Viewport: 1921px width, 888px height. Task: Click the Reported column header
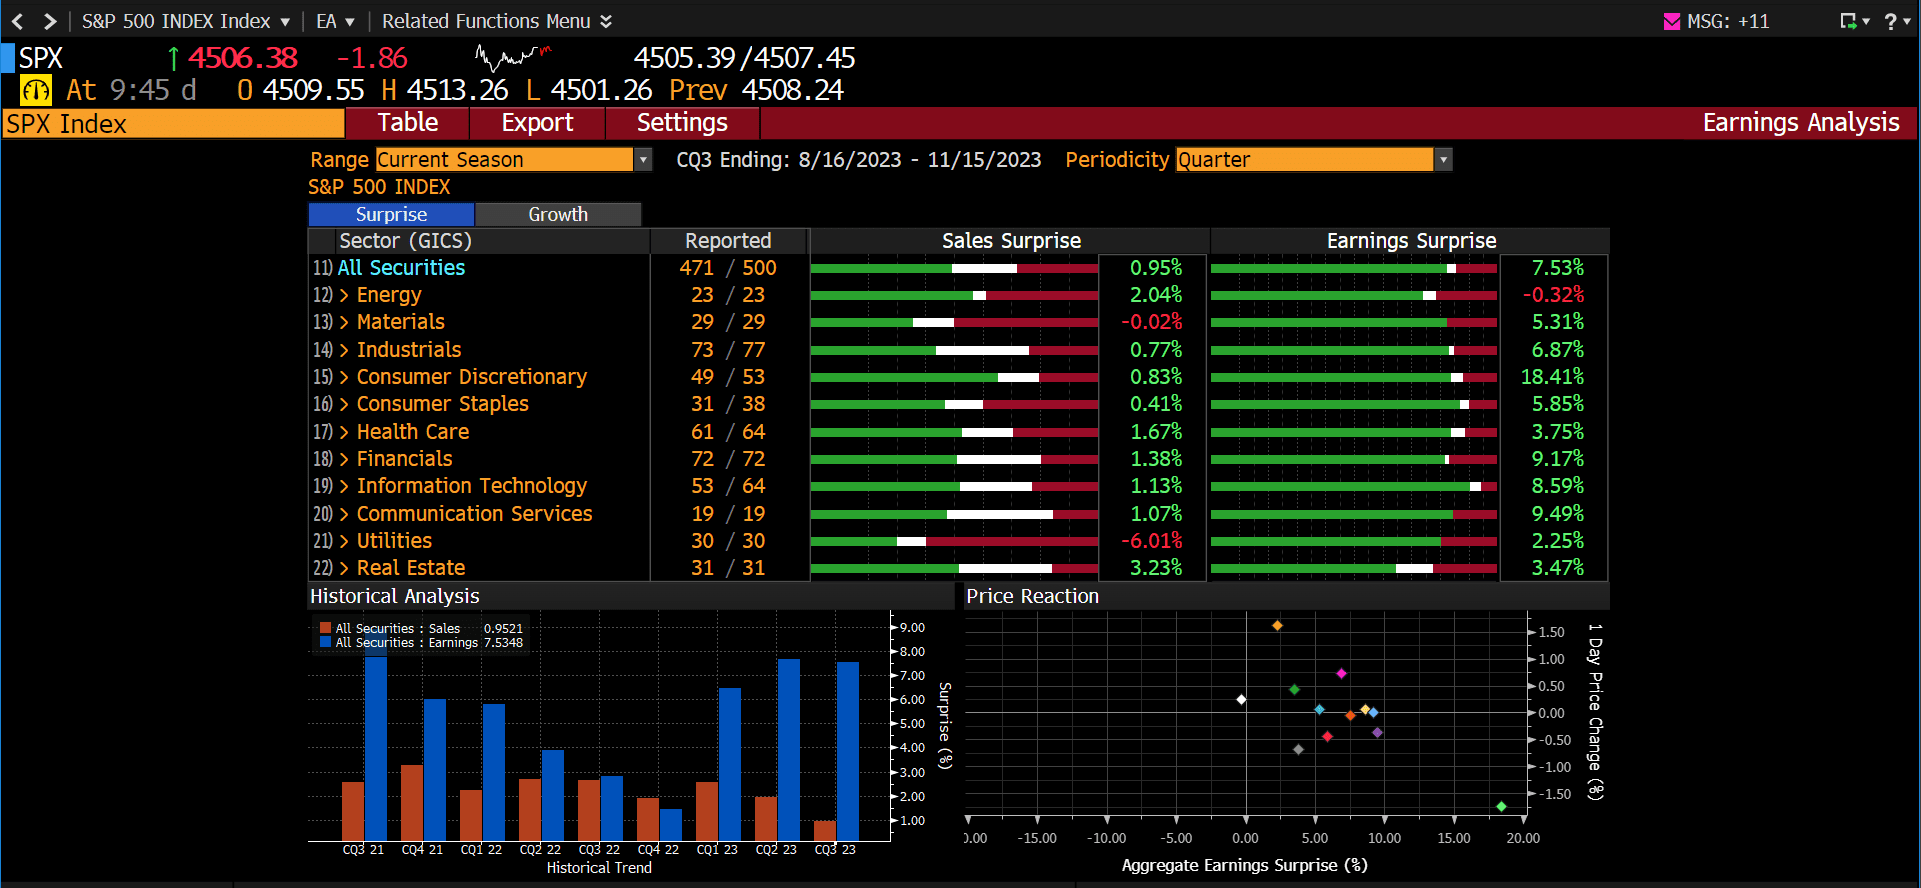click(x=728, y=241)
